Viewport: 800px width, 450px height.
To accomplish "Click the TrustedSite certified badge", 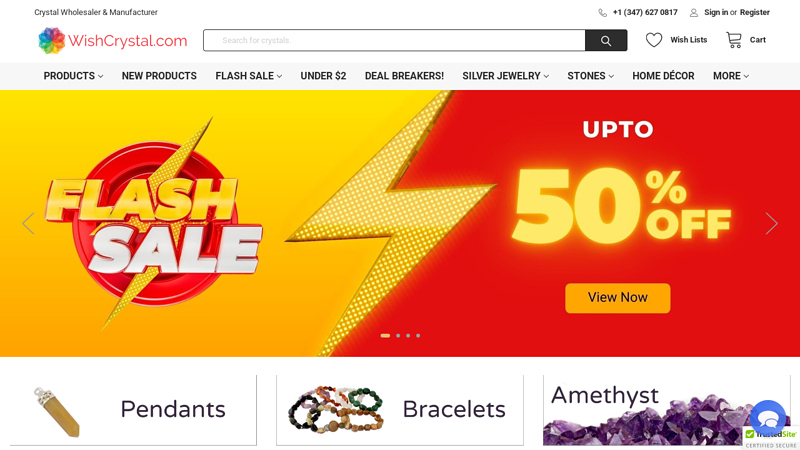I will (771, 438).
